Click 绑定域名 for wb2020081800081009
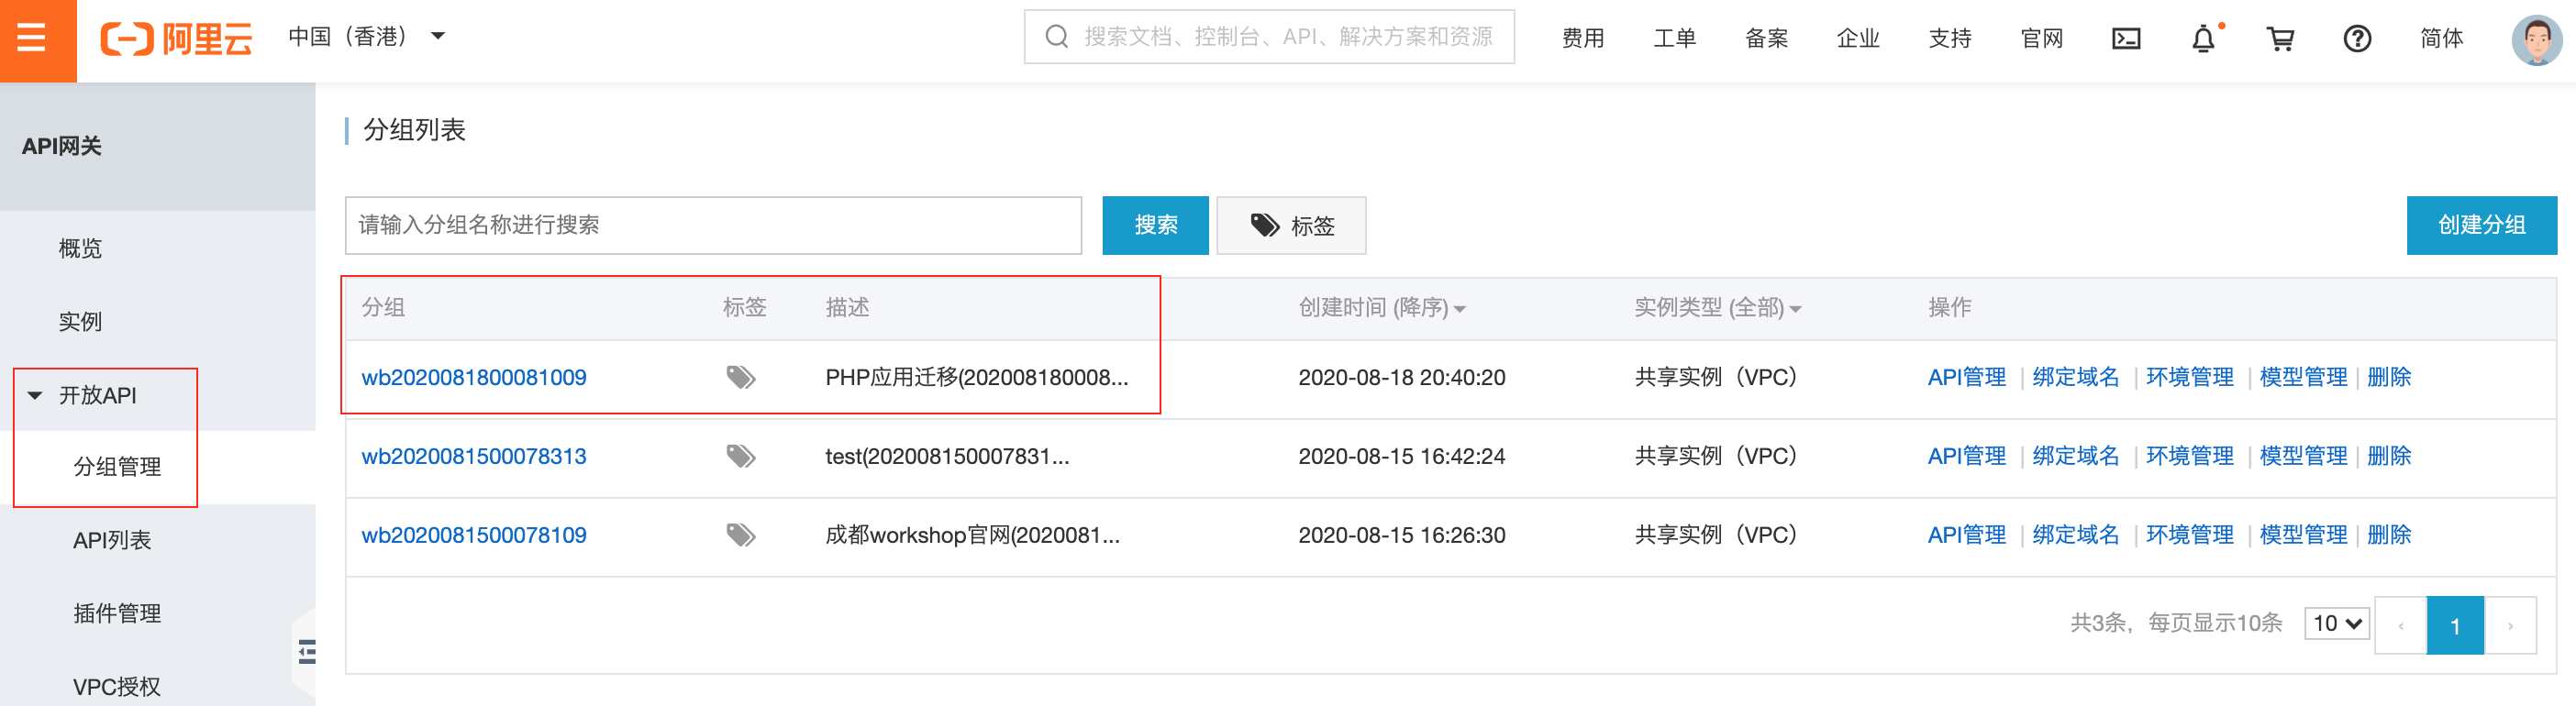The image size is (2576, 706). pyautogui.click(x=2076, y=377)
